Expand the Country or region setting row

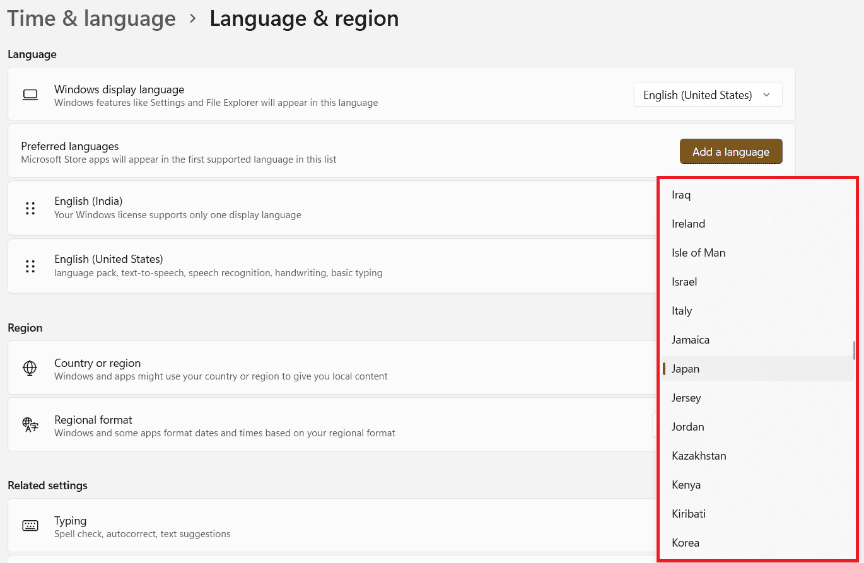(x=330, y=369)
